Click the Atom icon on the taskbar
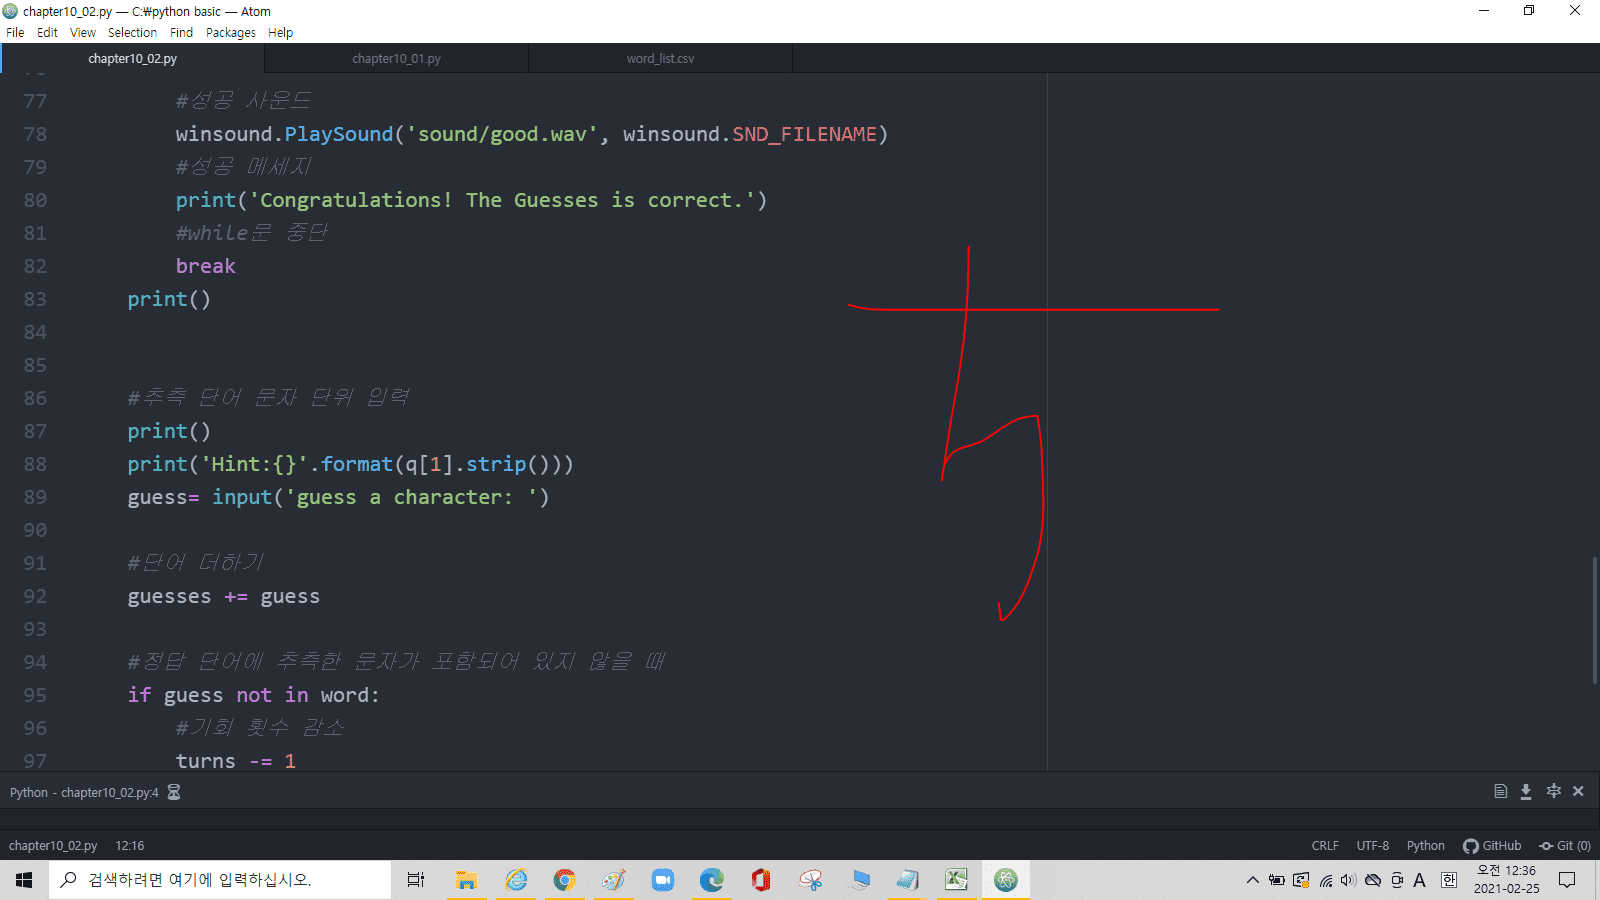Screen dimensions: 1600x900 (1006, 880)
